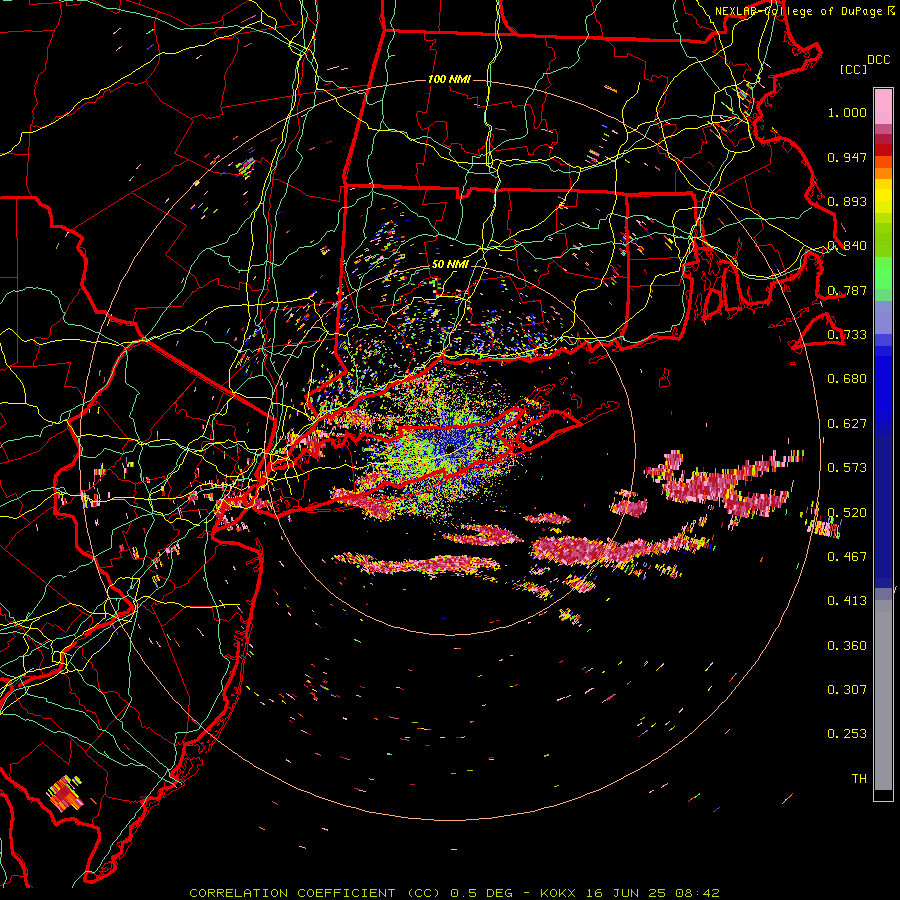Viewport: 900px width, 900px height.
Task: Click the 0.733 scale value
Action: pyautogui.click(x=847, y=335)
